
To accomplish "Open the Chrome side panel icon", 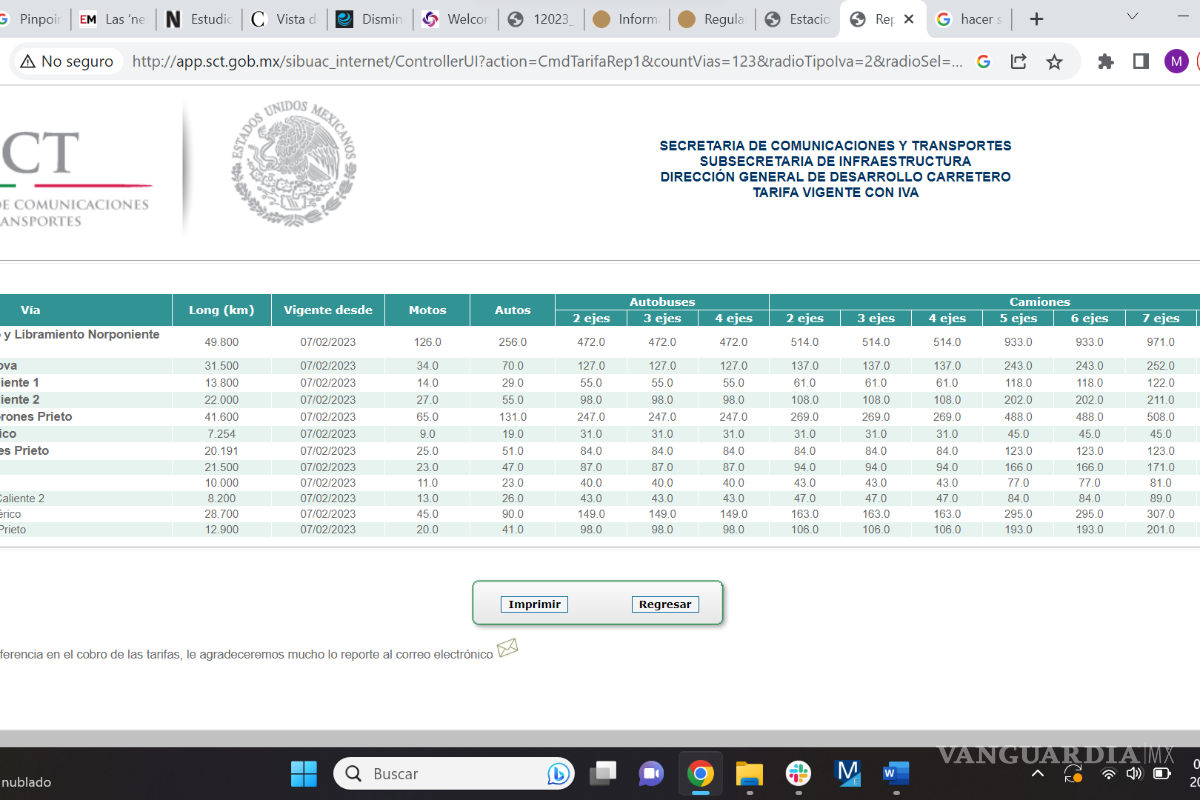I will [x=1141, y=62].
